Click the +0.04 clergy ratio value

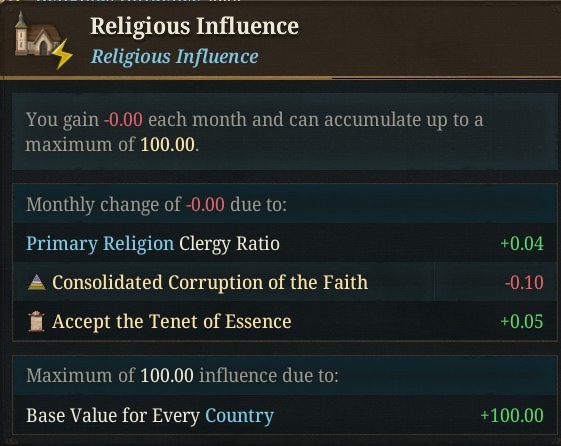click(522, 244)
